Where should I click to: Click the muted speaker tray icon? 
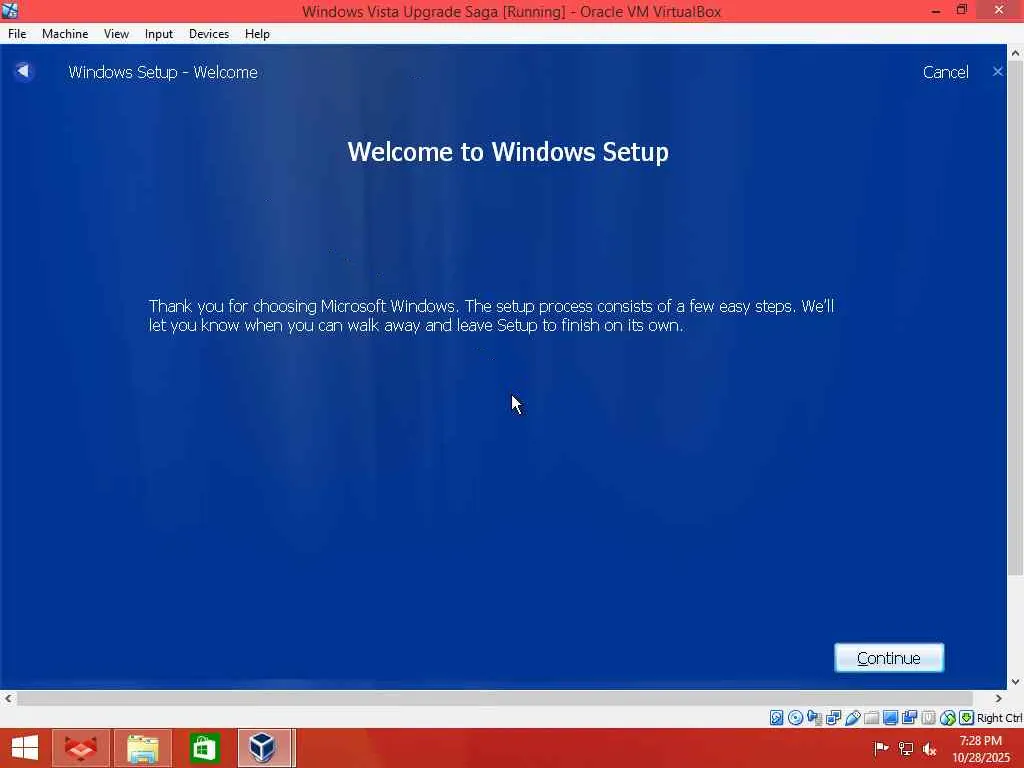point(929,748)
